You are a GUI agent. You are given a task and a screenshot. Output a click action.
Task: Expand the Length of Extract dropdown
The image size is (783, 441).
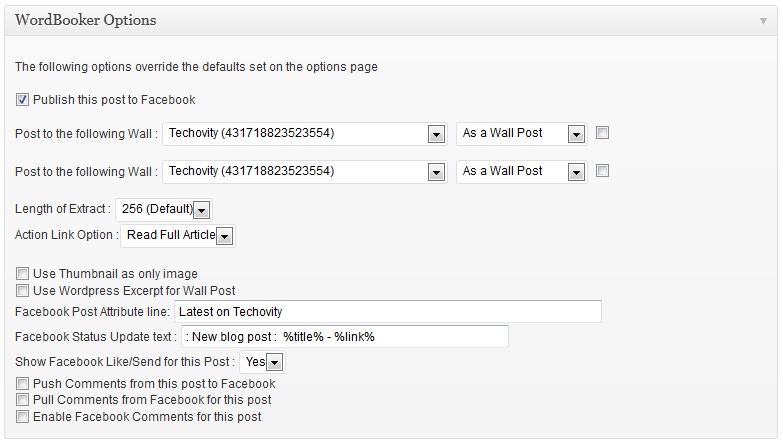click(x=201, y=210)
